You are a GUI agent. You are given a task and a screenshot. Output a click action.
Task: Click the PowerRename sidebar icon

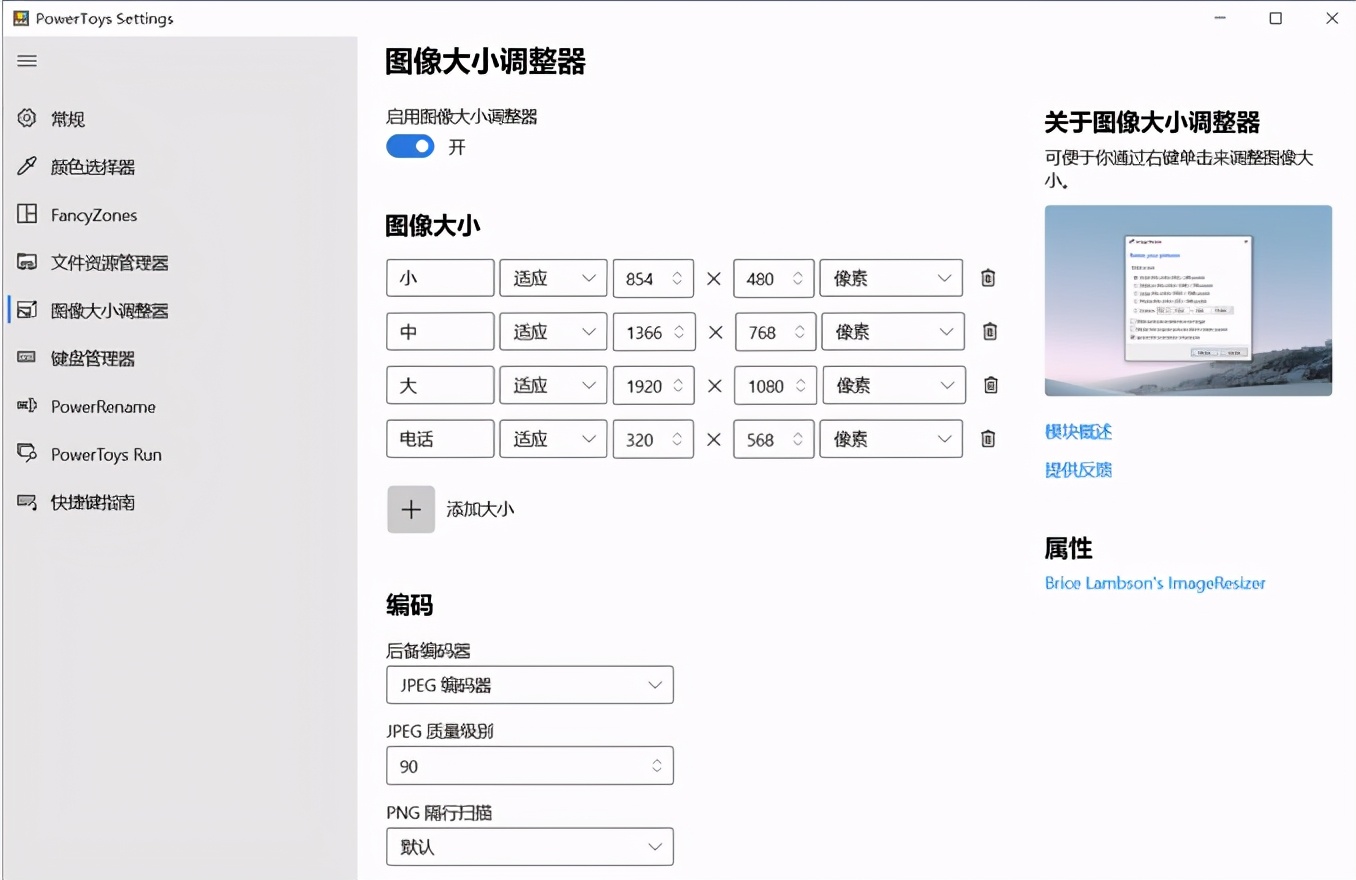pos(27,406)
